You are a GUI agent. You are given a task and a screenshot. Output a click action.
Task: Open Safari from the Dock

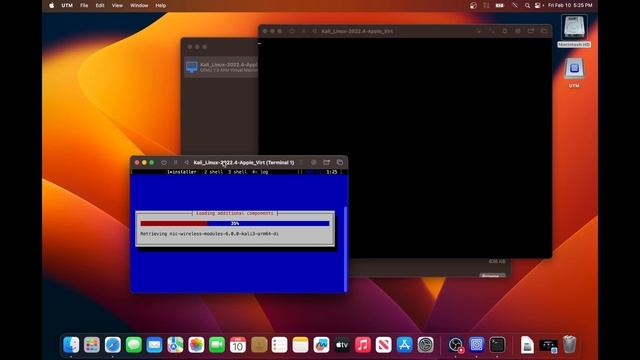coord(113,345)
